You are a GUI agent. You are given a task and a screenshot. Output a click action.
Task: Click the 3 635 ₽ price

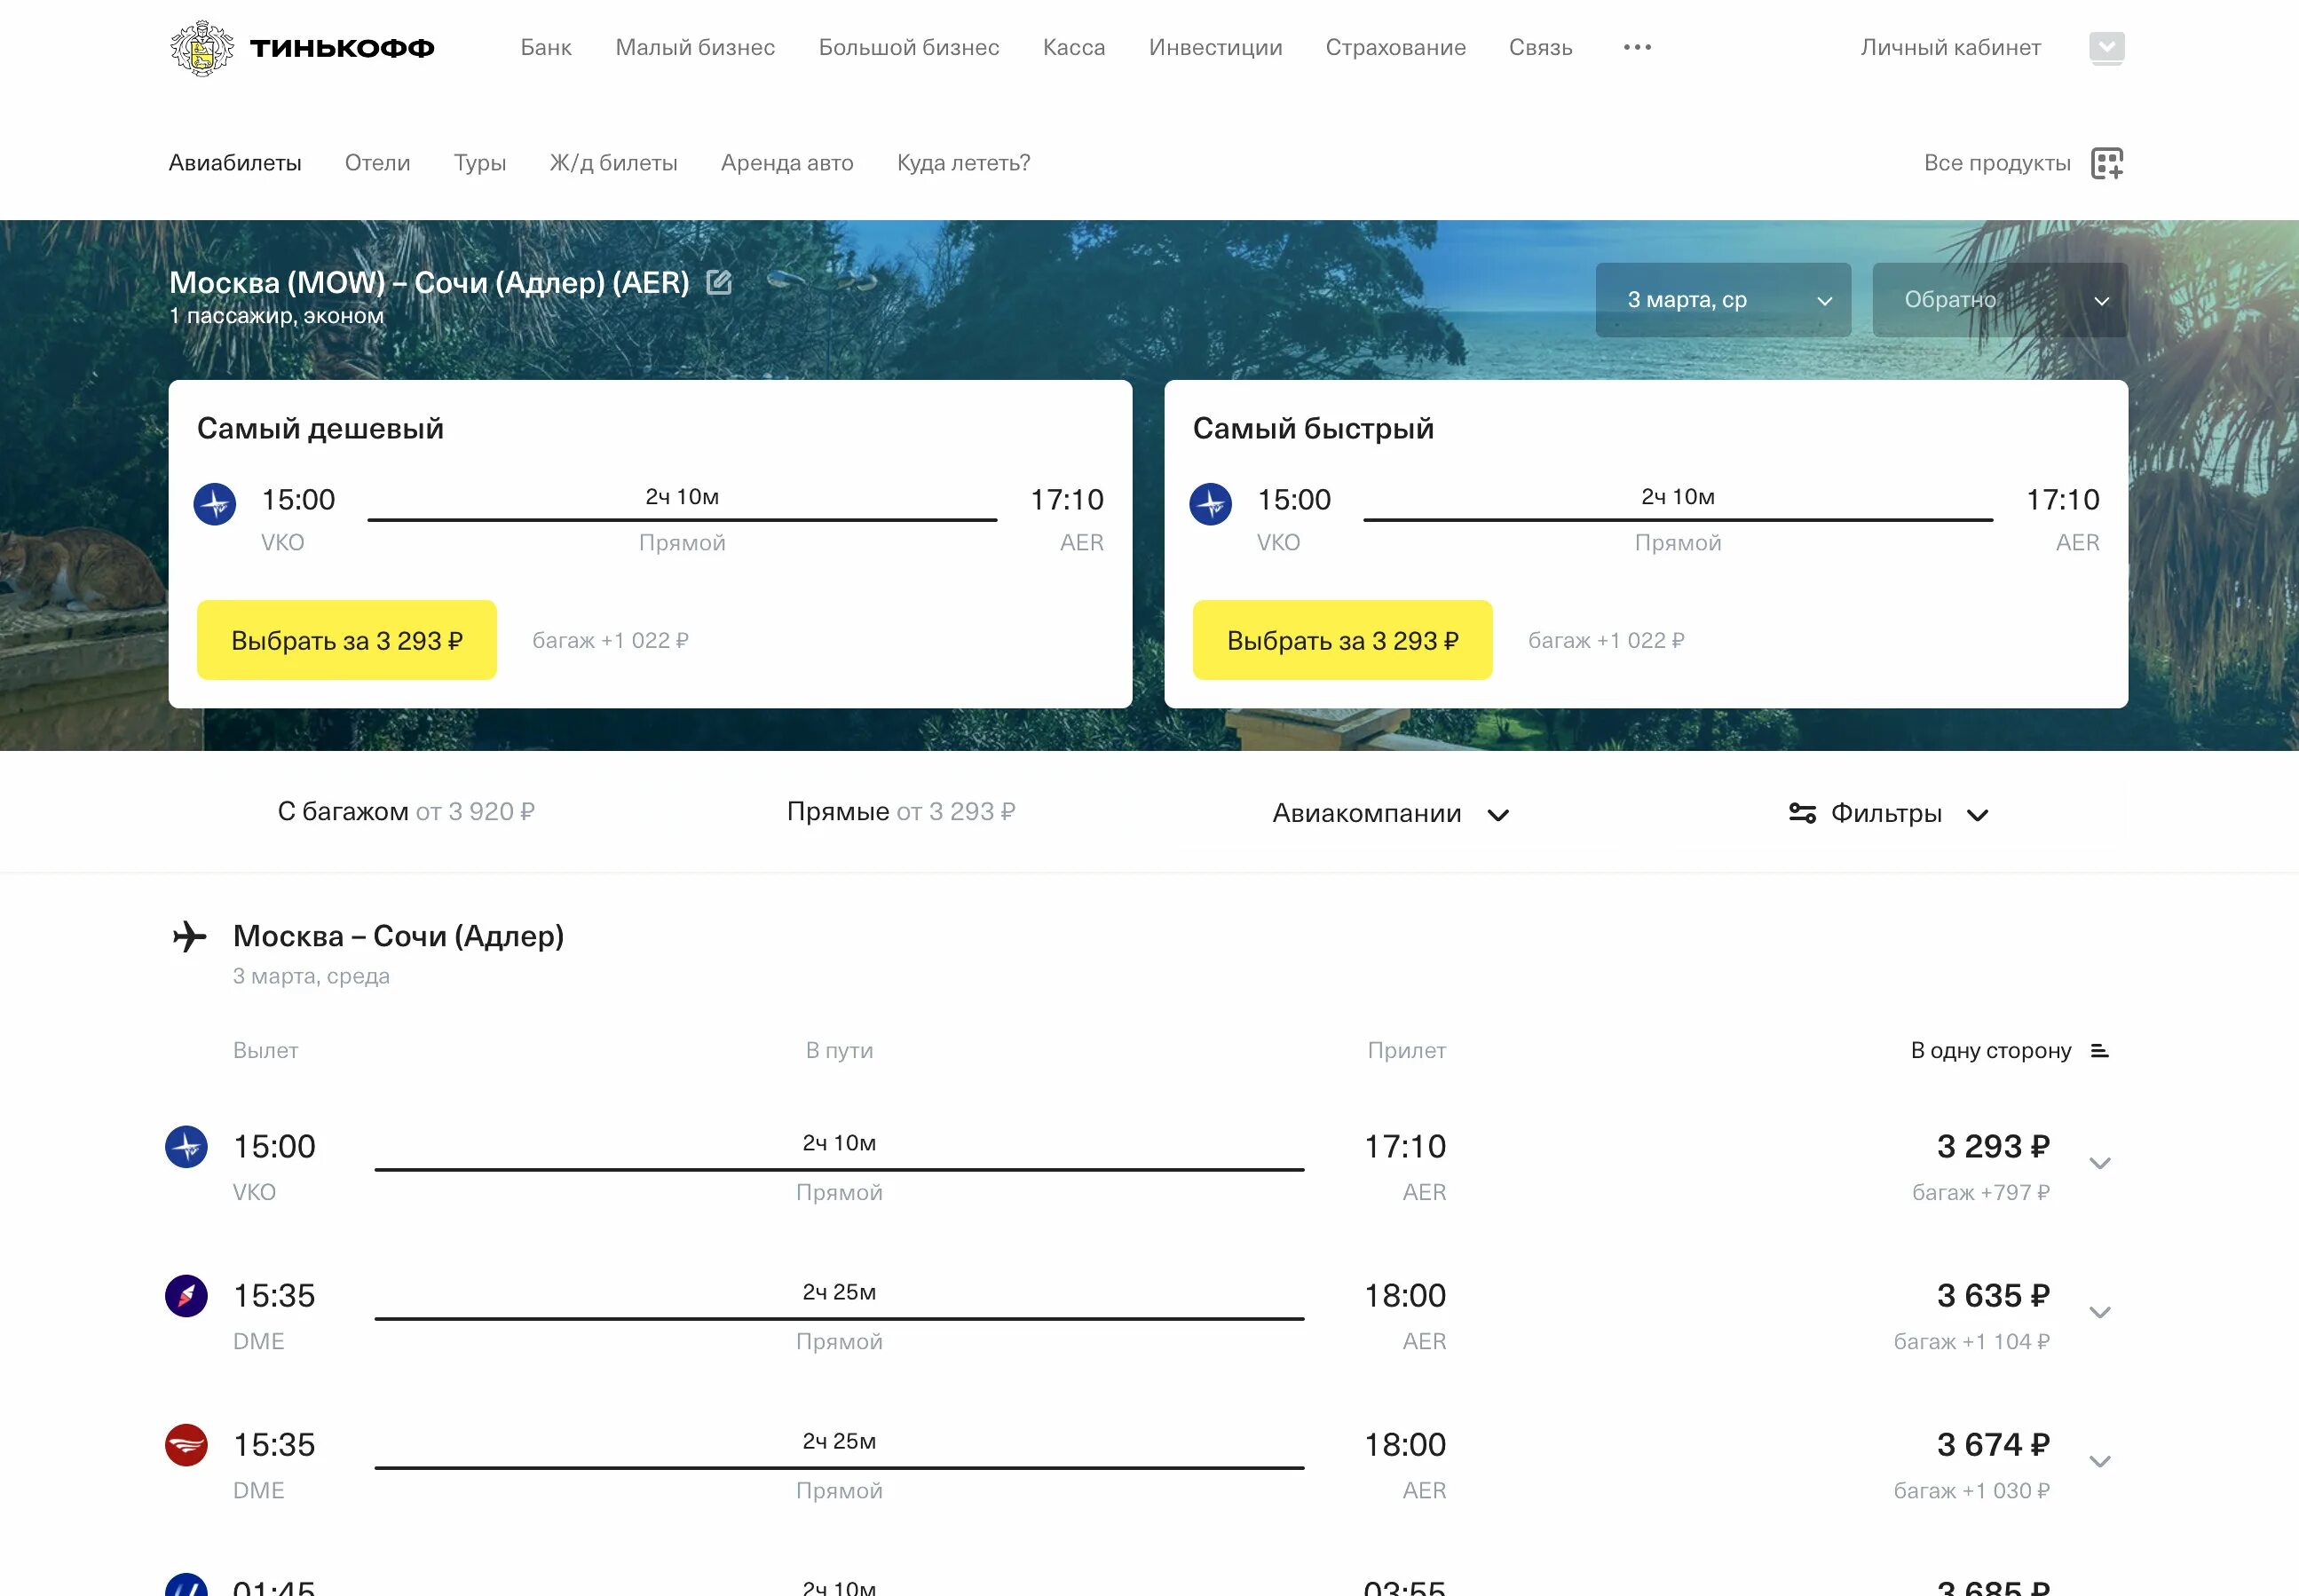click(x=1993, y=1296)
